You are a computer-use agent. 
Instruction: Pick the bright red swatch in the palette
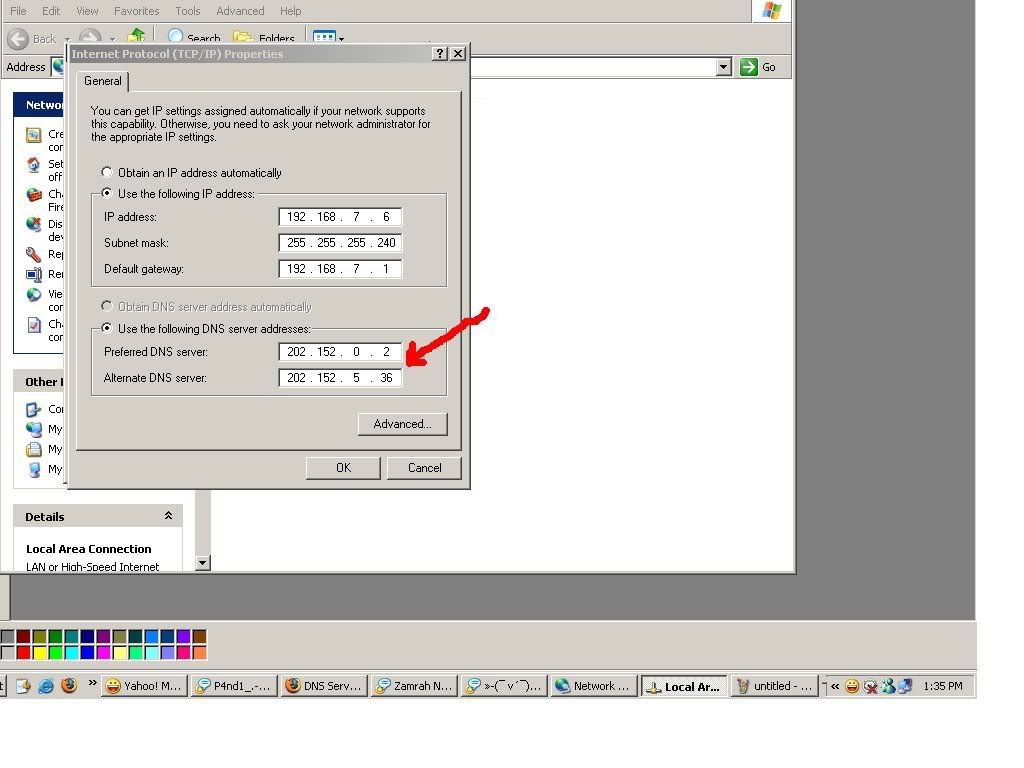(x=24, y=652)
